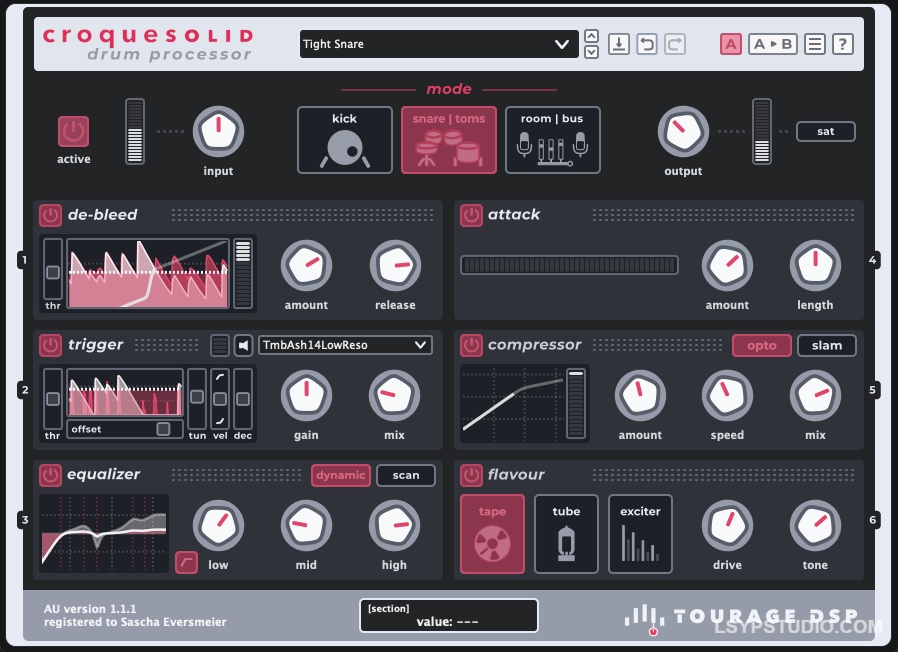Click the redo arrow icon

tap(676, 43)
